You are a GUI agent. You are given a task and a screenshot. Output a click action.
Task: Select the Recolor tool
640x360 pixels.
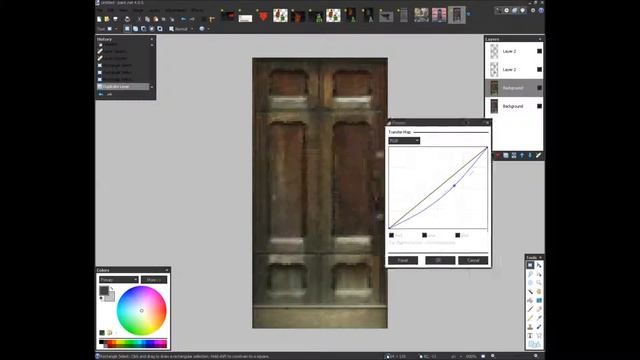(539, 327)
